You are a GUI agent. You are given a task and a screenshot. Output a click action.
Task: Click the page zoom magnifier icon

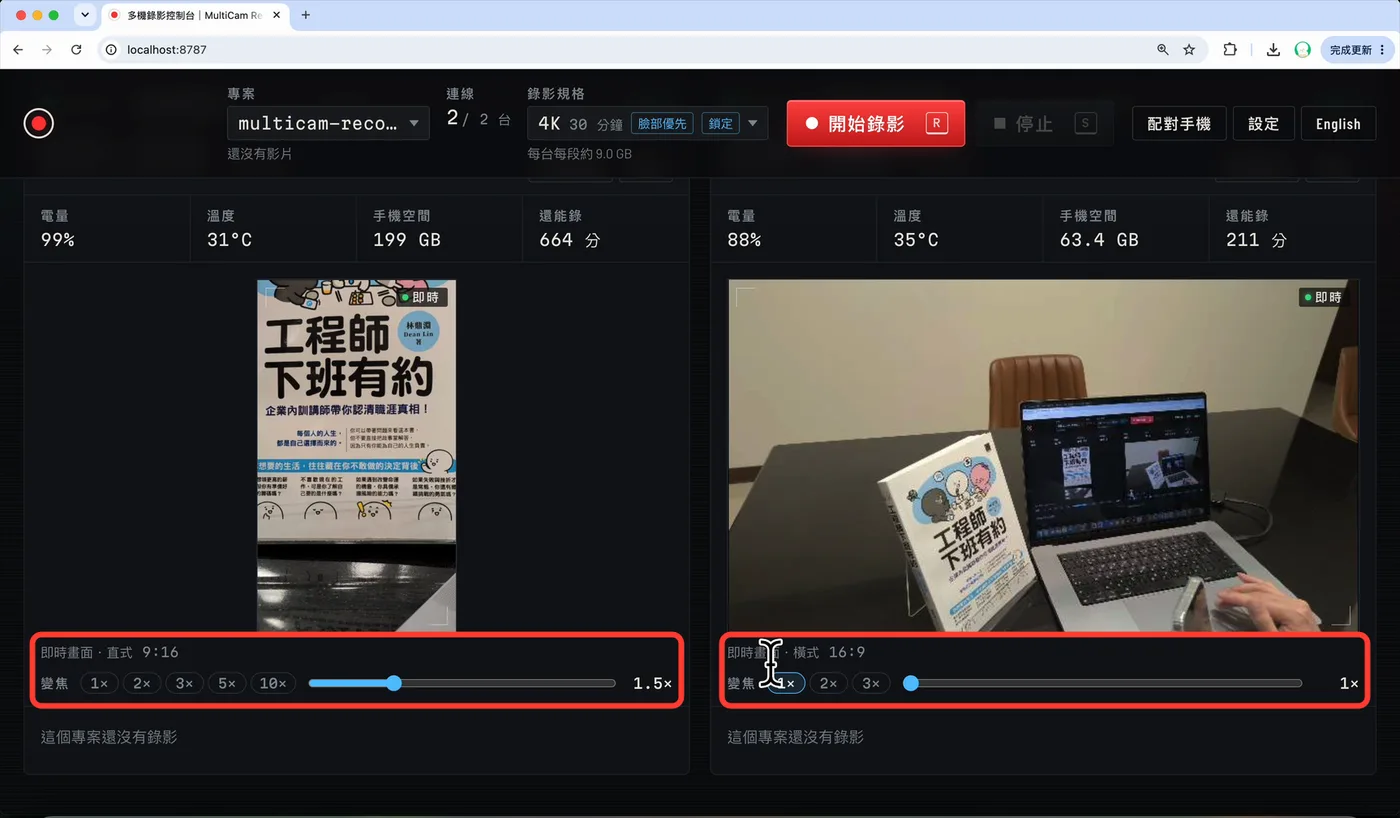(1162, 49)
